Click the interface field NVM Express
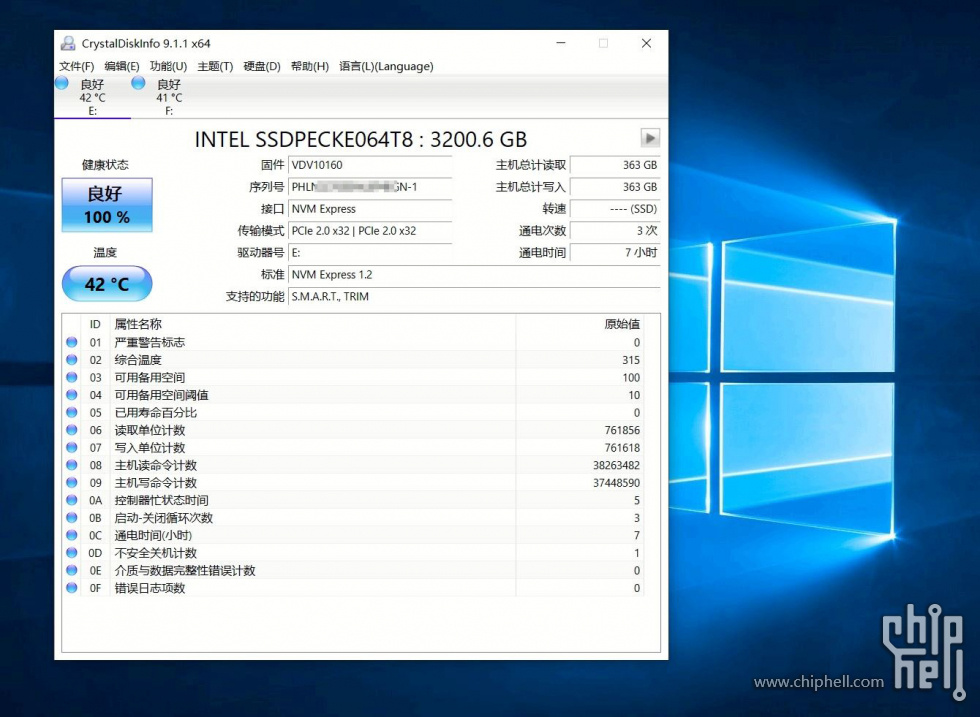This screenshot has height=717, width=980. coord(370,209)
